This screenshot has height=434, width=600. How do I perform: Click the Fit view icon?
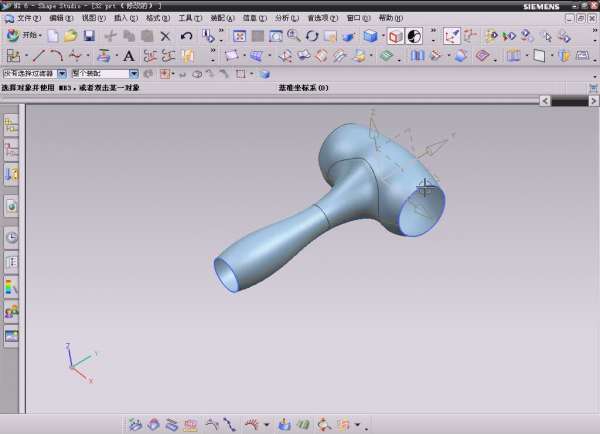[x=240, y=36]
